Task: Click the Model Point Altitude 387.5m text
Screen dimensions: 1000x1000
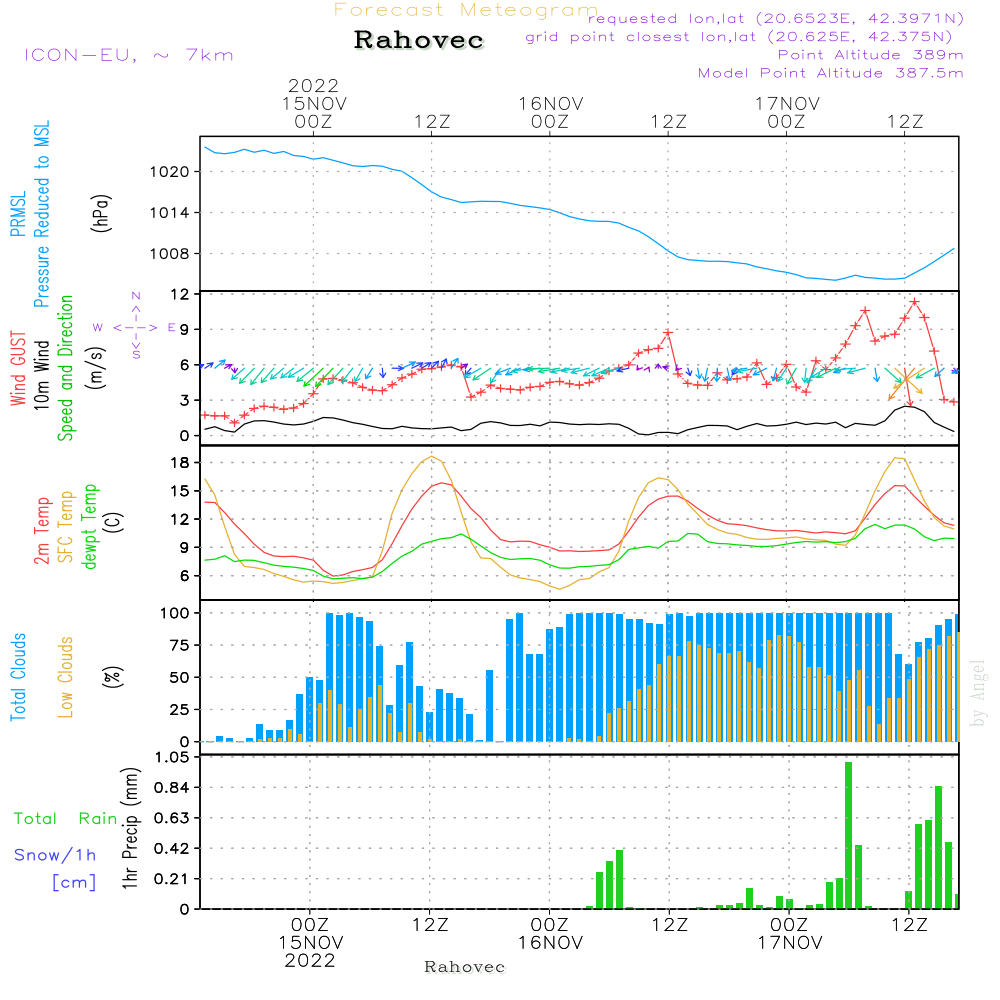Action: 830,73
